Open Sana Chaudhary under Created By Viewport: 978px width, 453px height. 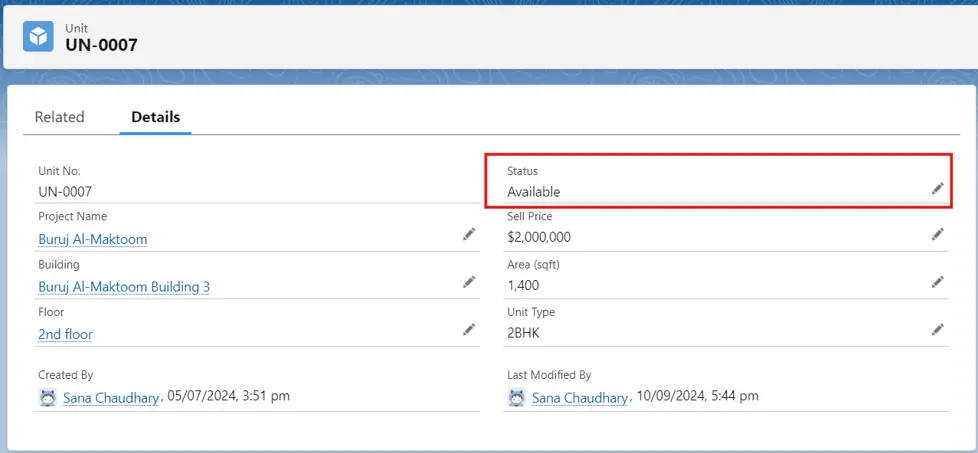[111, 397]
